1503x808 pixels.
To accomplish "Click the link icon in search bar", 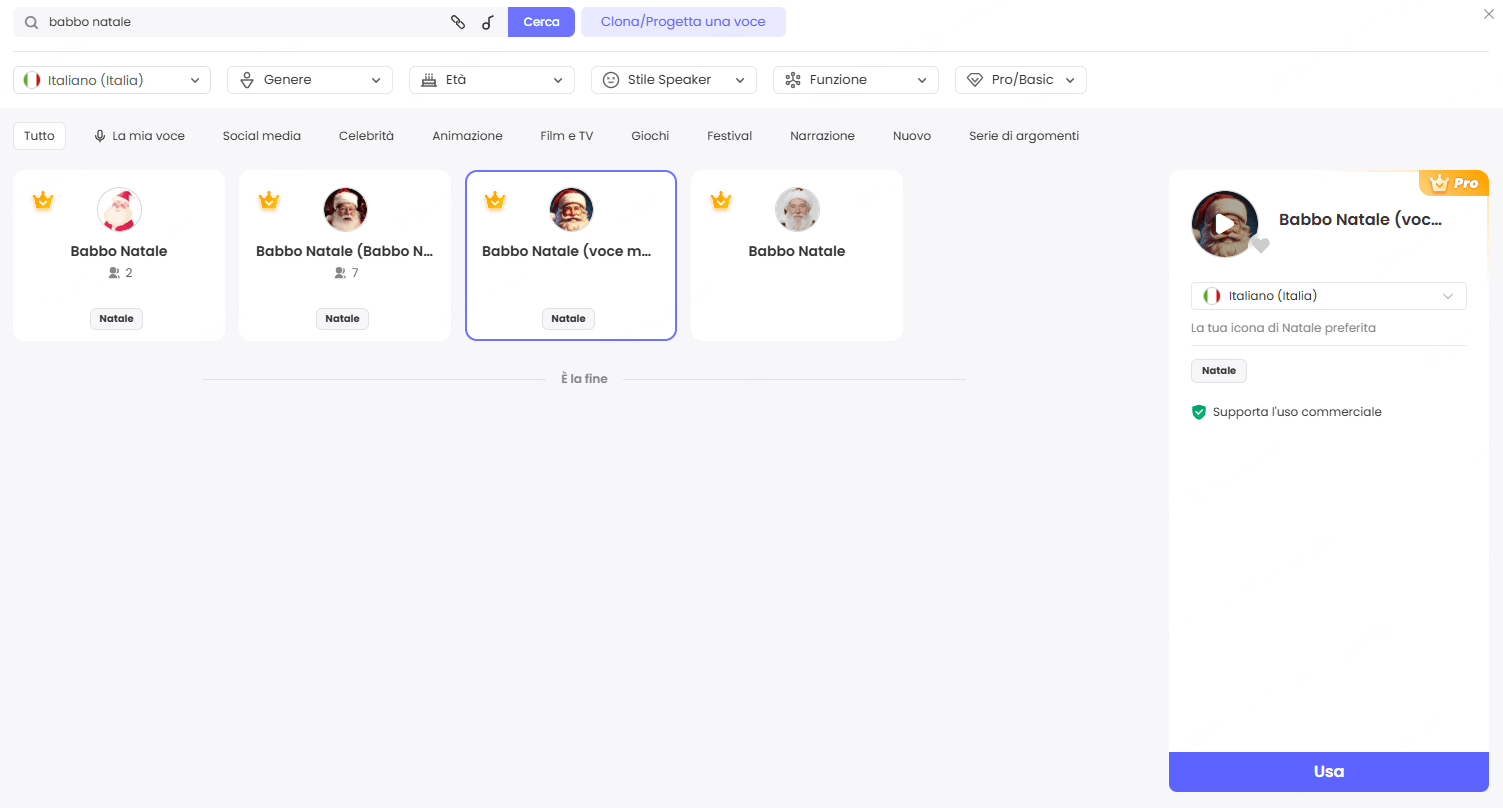I will [458, 22].
